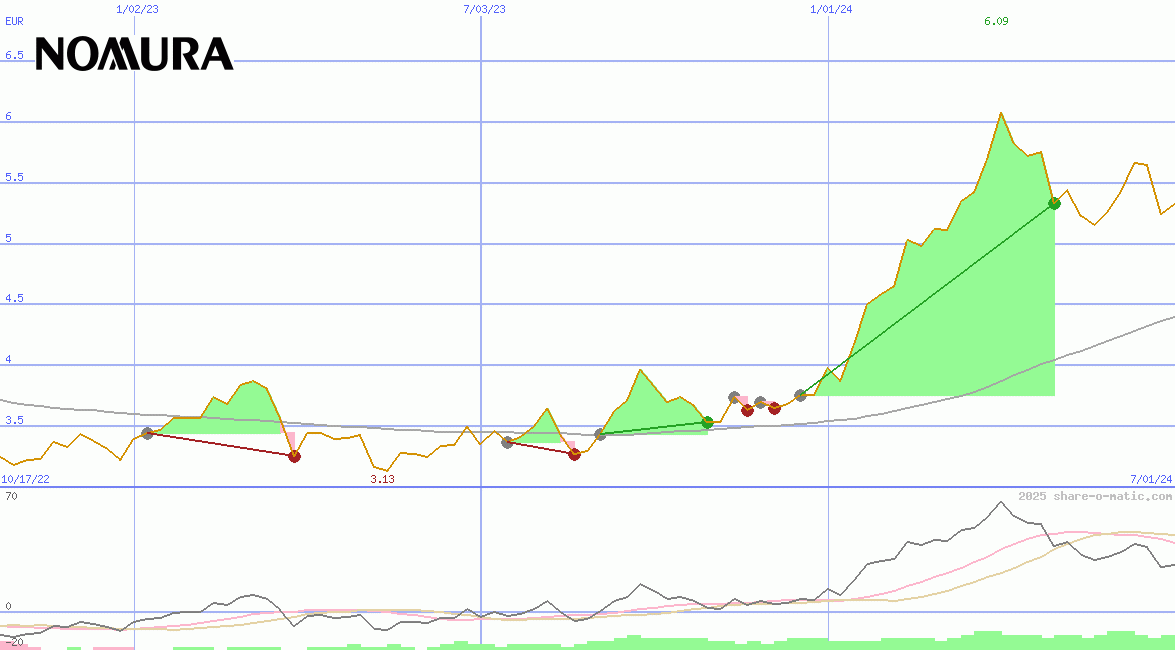Click the NOMURA logo
Image resolution: width=1175 pixels, height=650 pixels.
134,54
